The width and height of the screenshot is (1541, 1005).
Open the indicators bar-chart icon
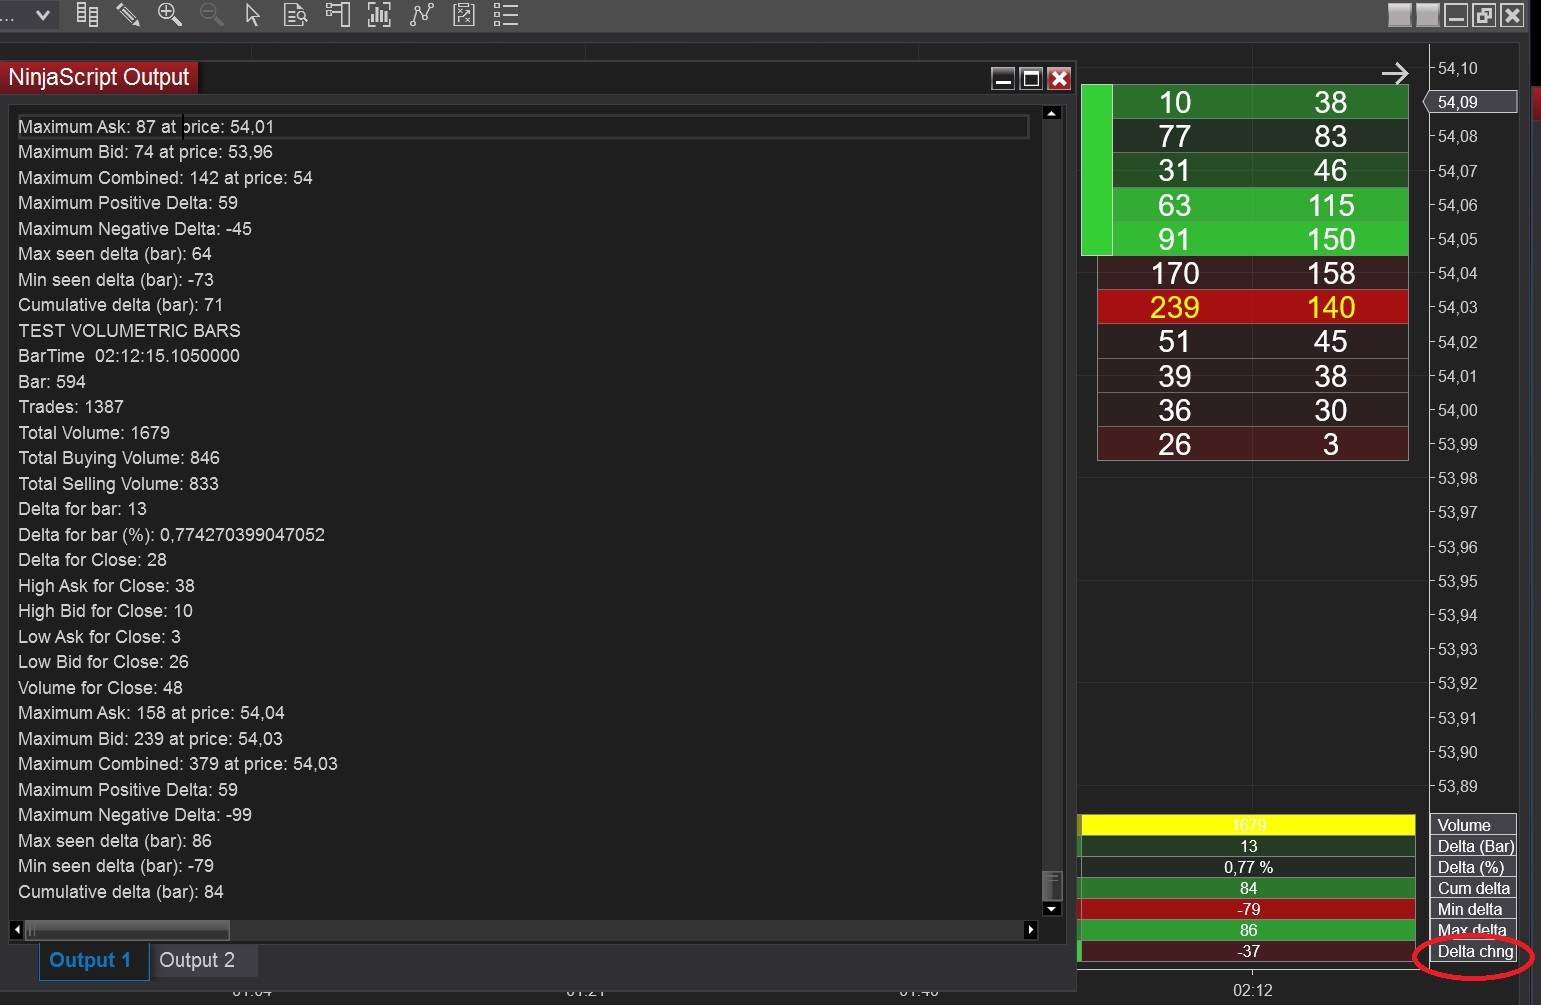point(379,15)
